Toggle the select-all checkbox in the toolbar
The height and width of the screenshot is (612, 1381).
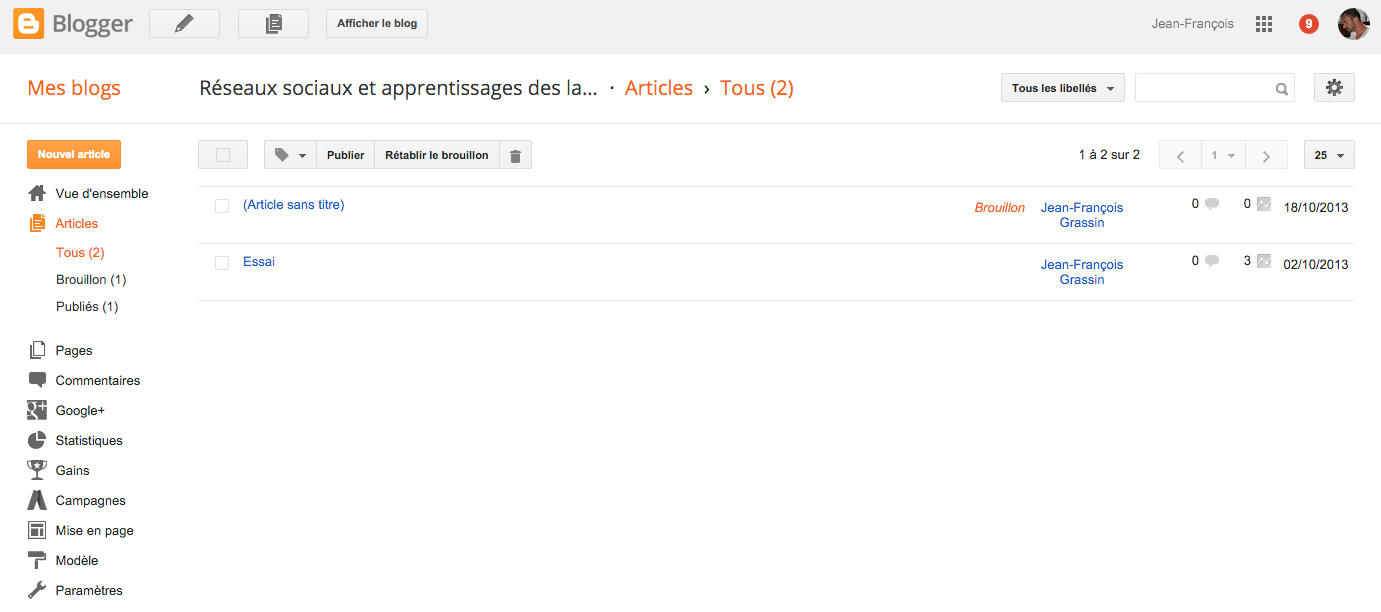(223, 155)
